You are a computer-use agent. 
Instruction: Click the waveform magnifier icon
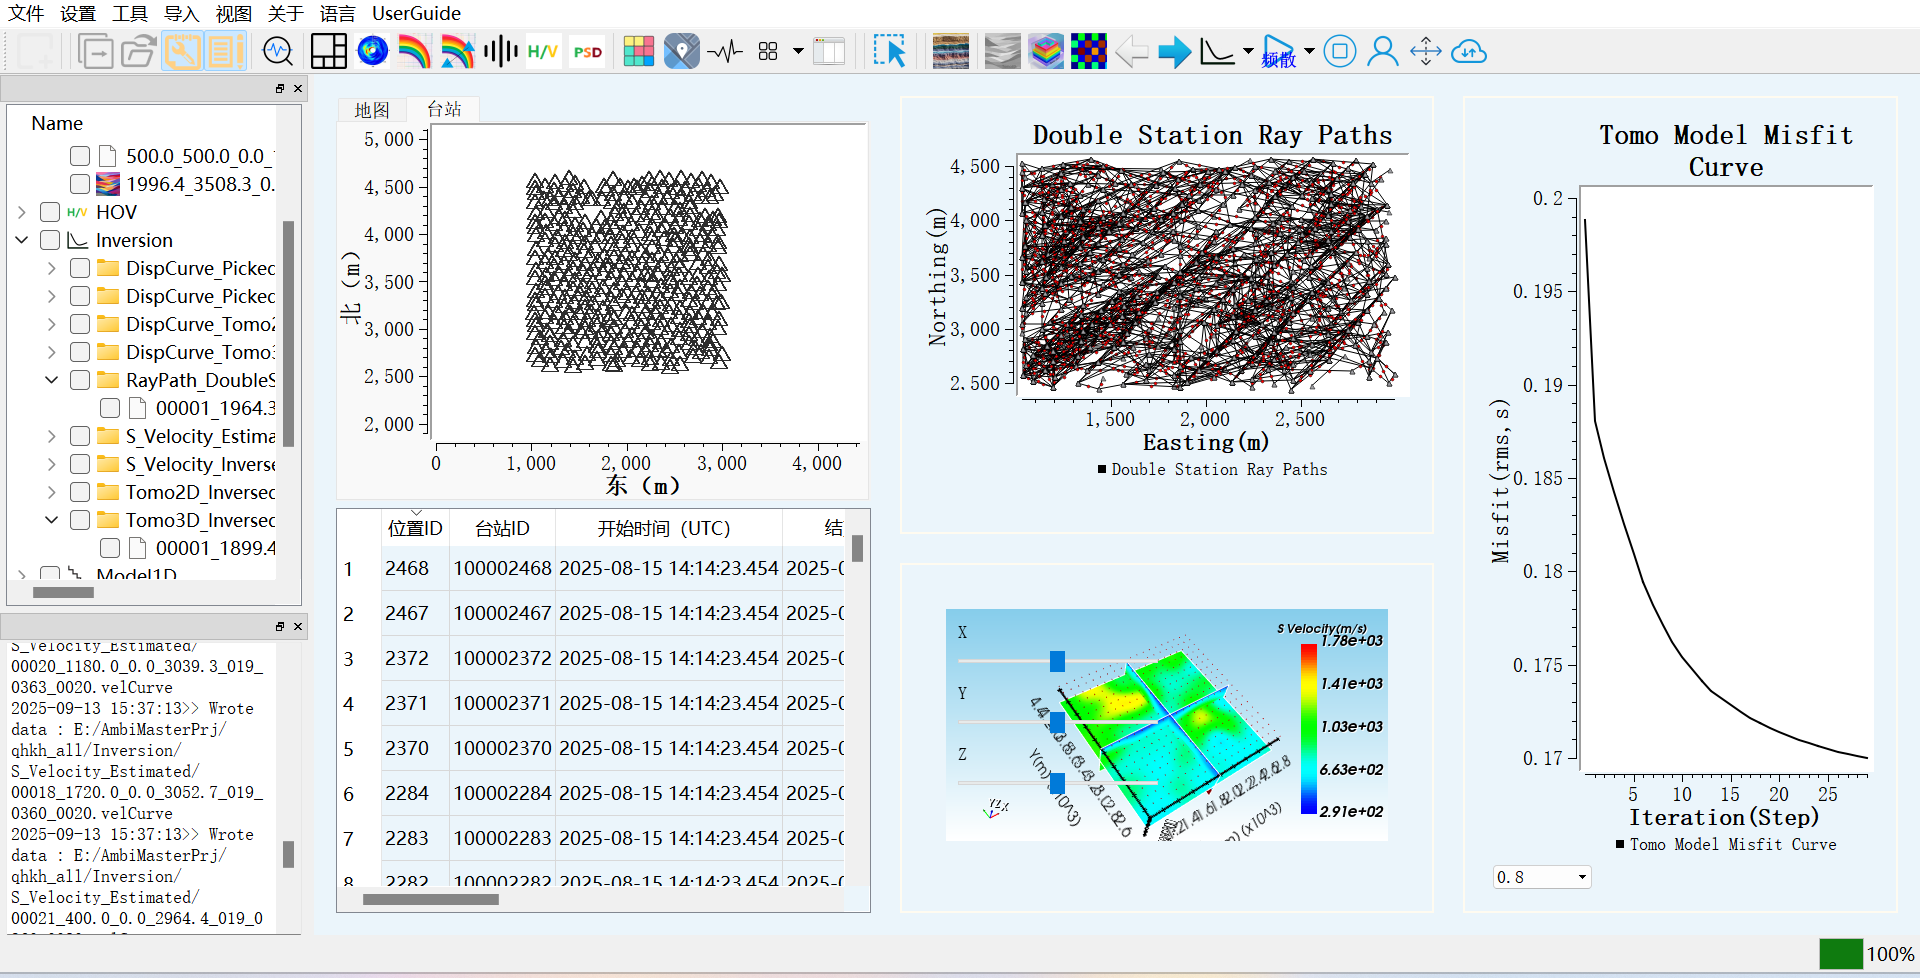click(x=277, y=51)
